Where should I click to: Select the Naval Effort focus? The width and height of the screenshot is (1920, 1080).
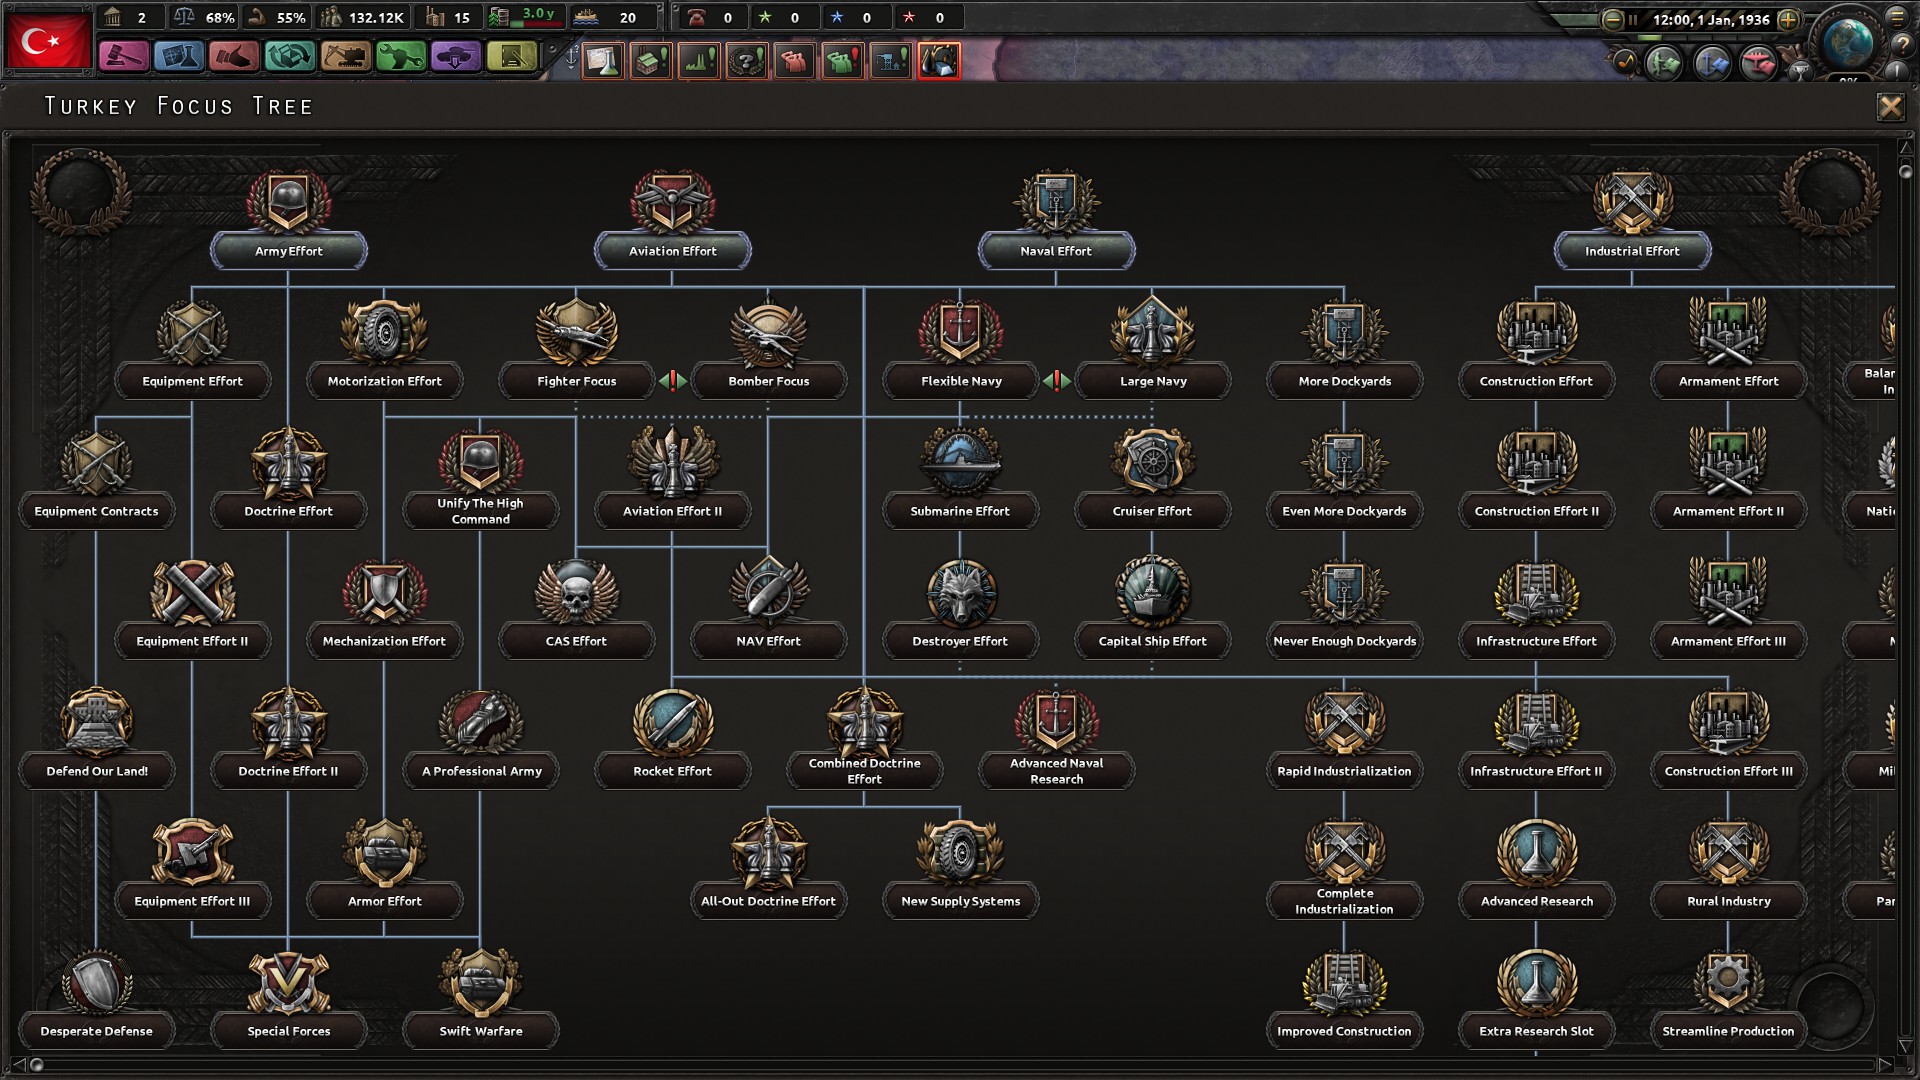tap(1057, 220)
